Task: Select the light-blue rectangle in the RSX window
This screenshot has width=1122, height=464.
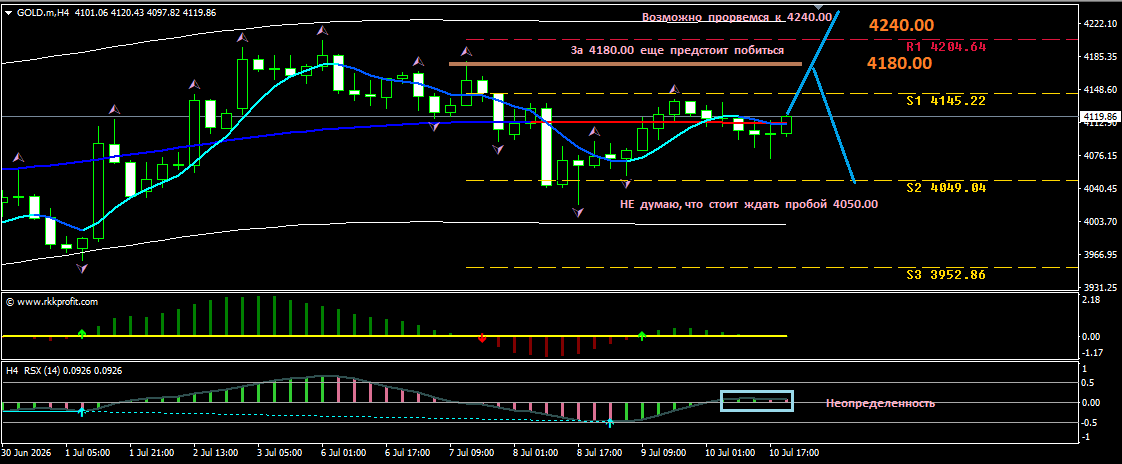Action: tap(757, 401)
